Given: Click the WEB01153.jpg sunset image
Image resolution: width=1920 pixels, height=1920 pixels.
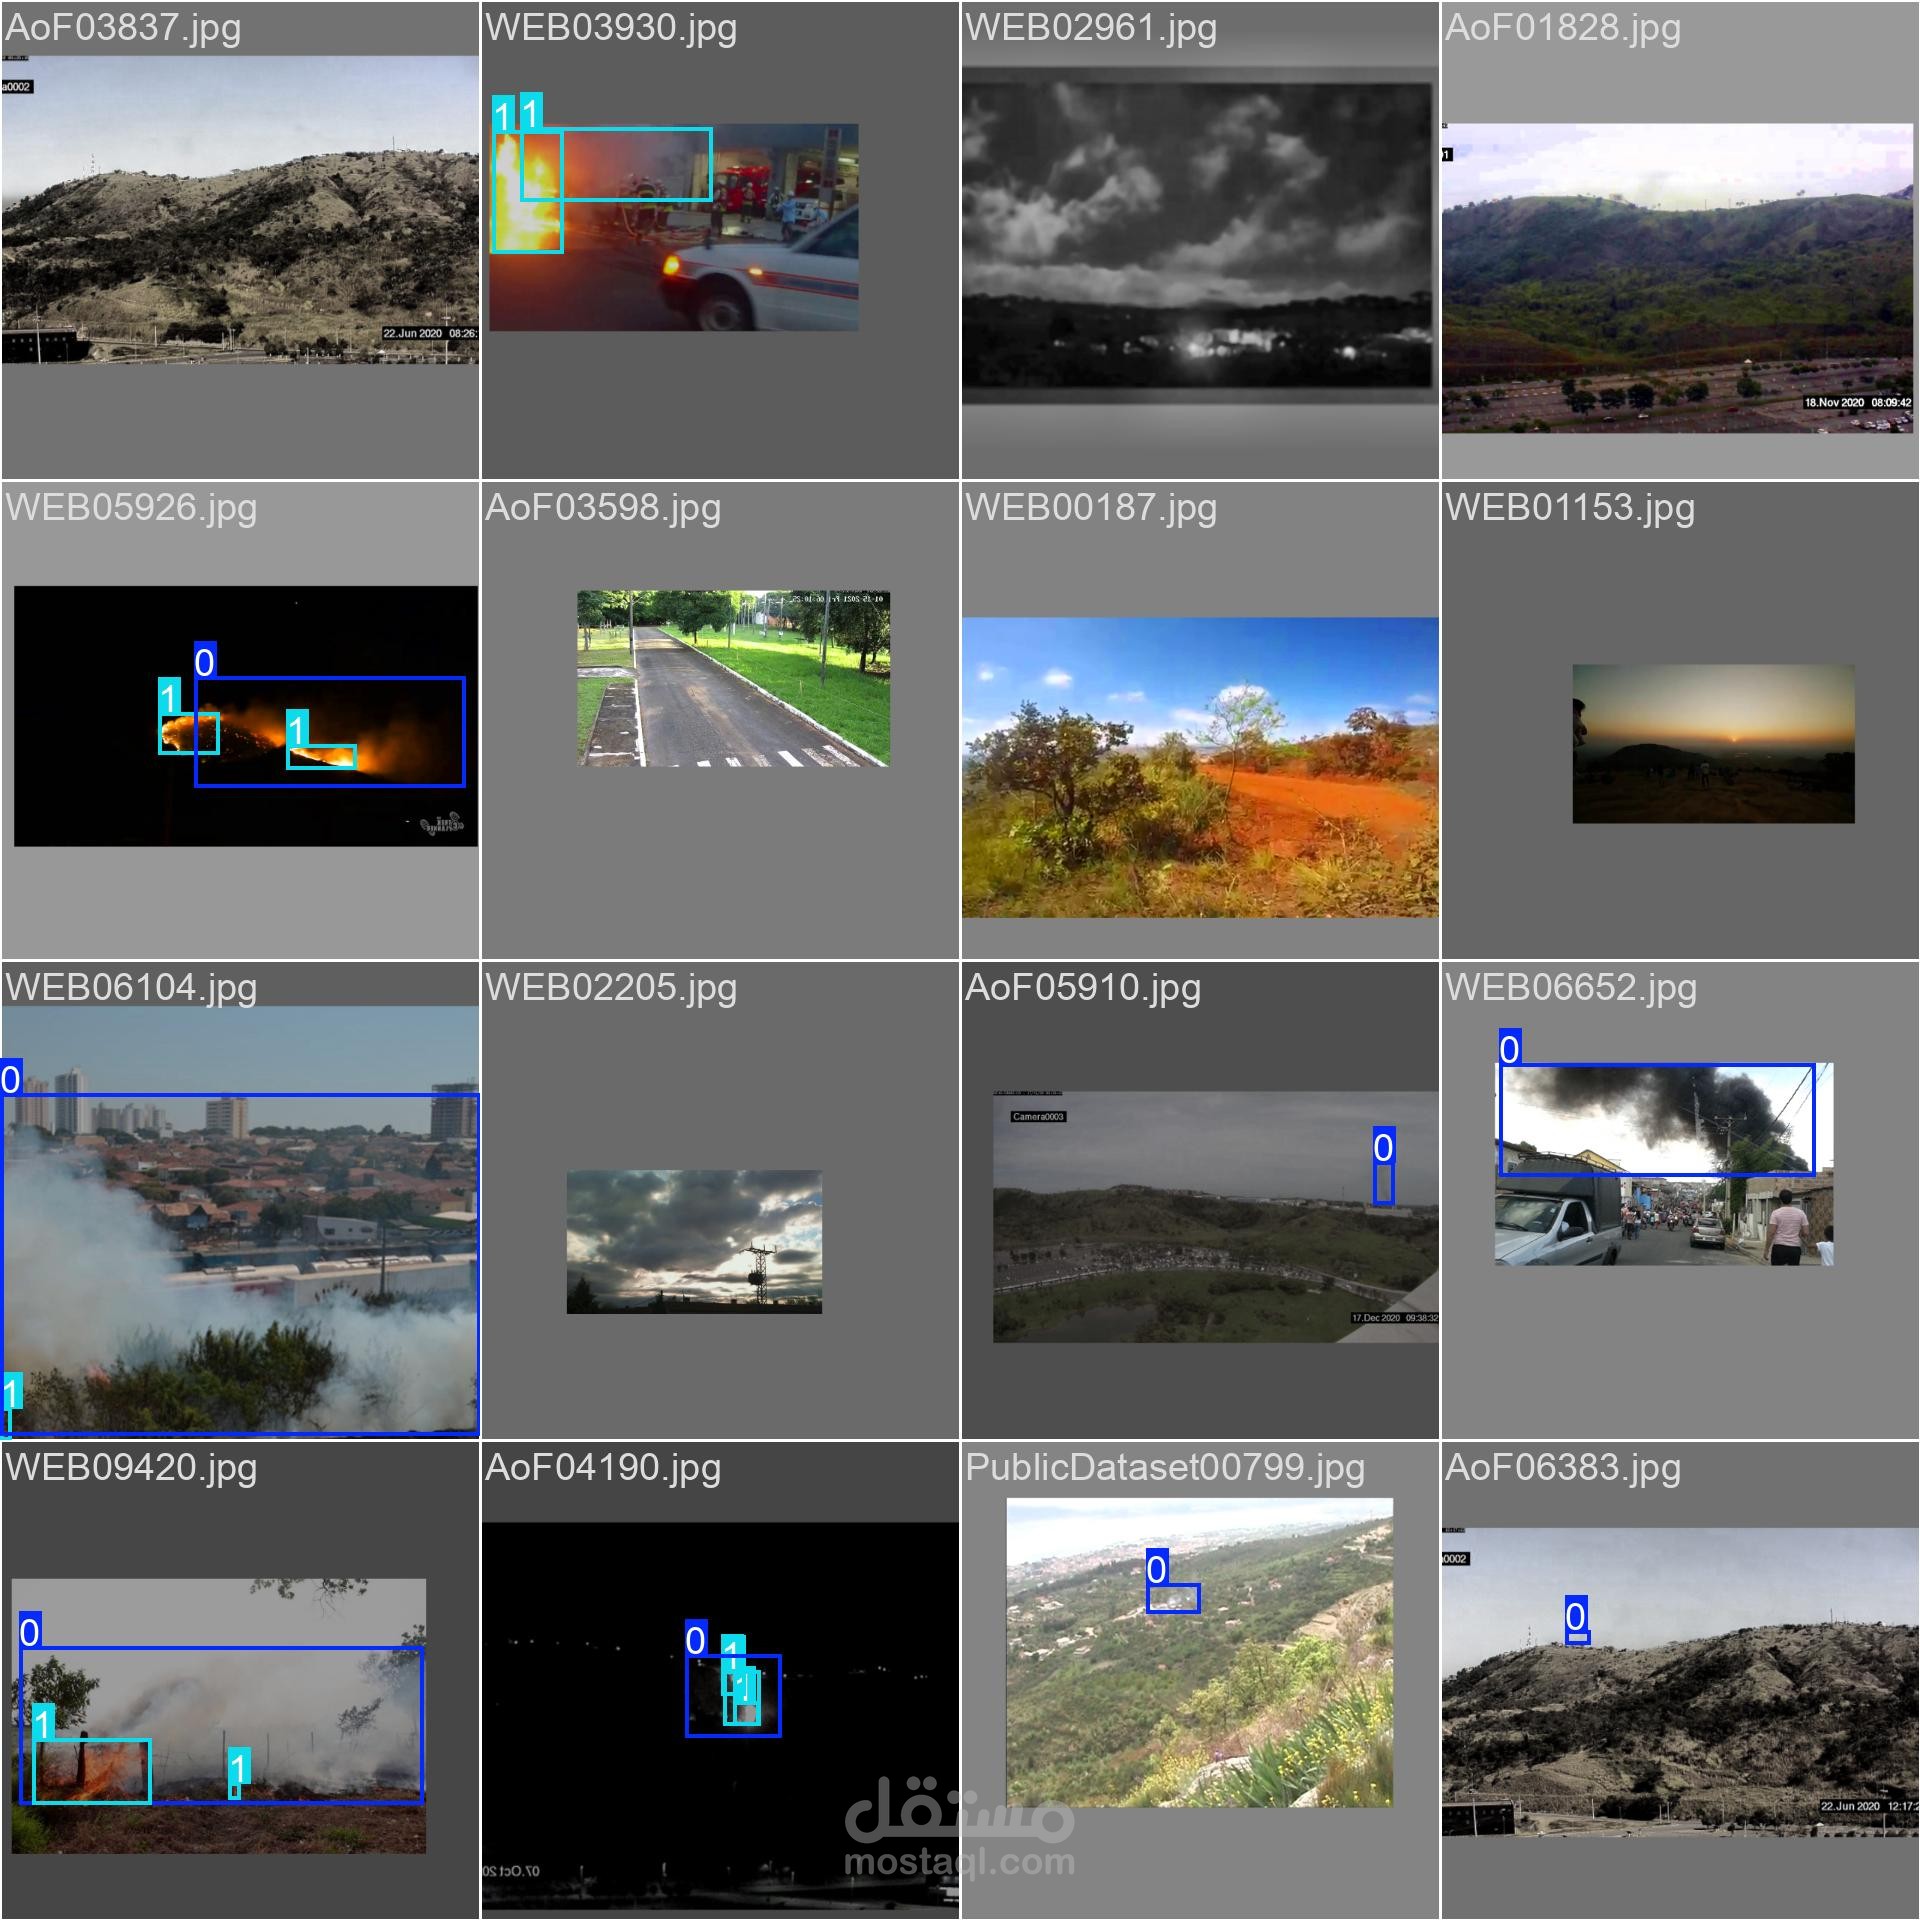Looking at the screenshot, I should pos(1713,744).
